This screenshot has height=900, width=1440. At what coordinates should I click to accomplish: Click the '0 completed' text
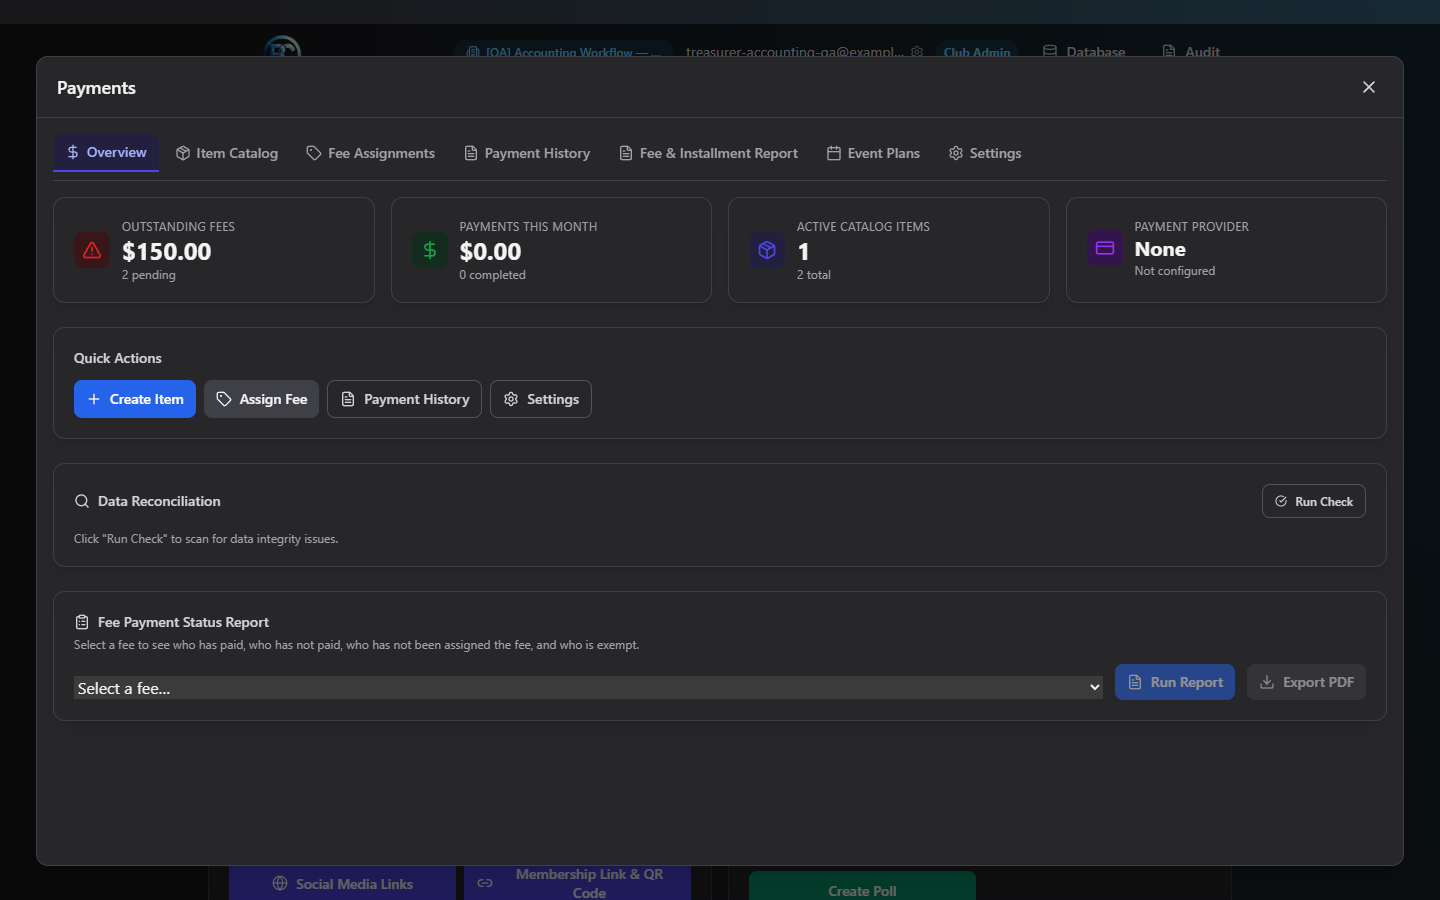pyautogui.click(x=492, y=275)
